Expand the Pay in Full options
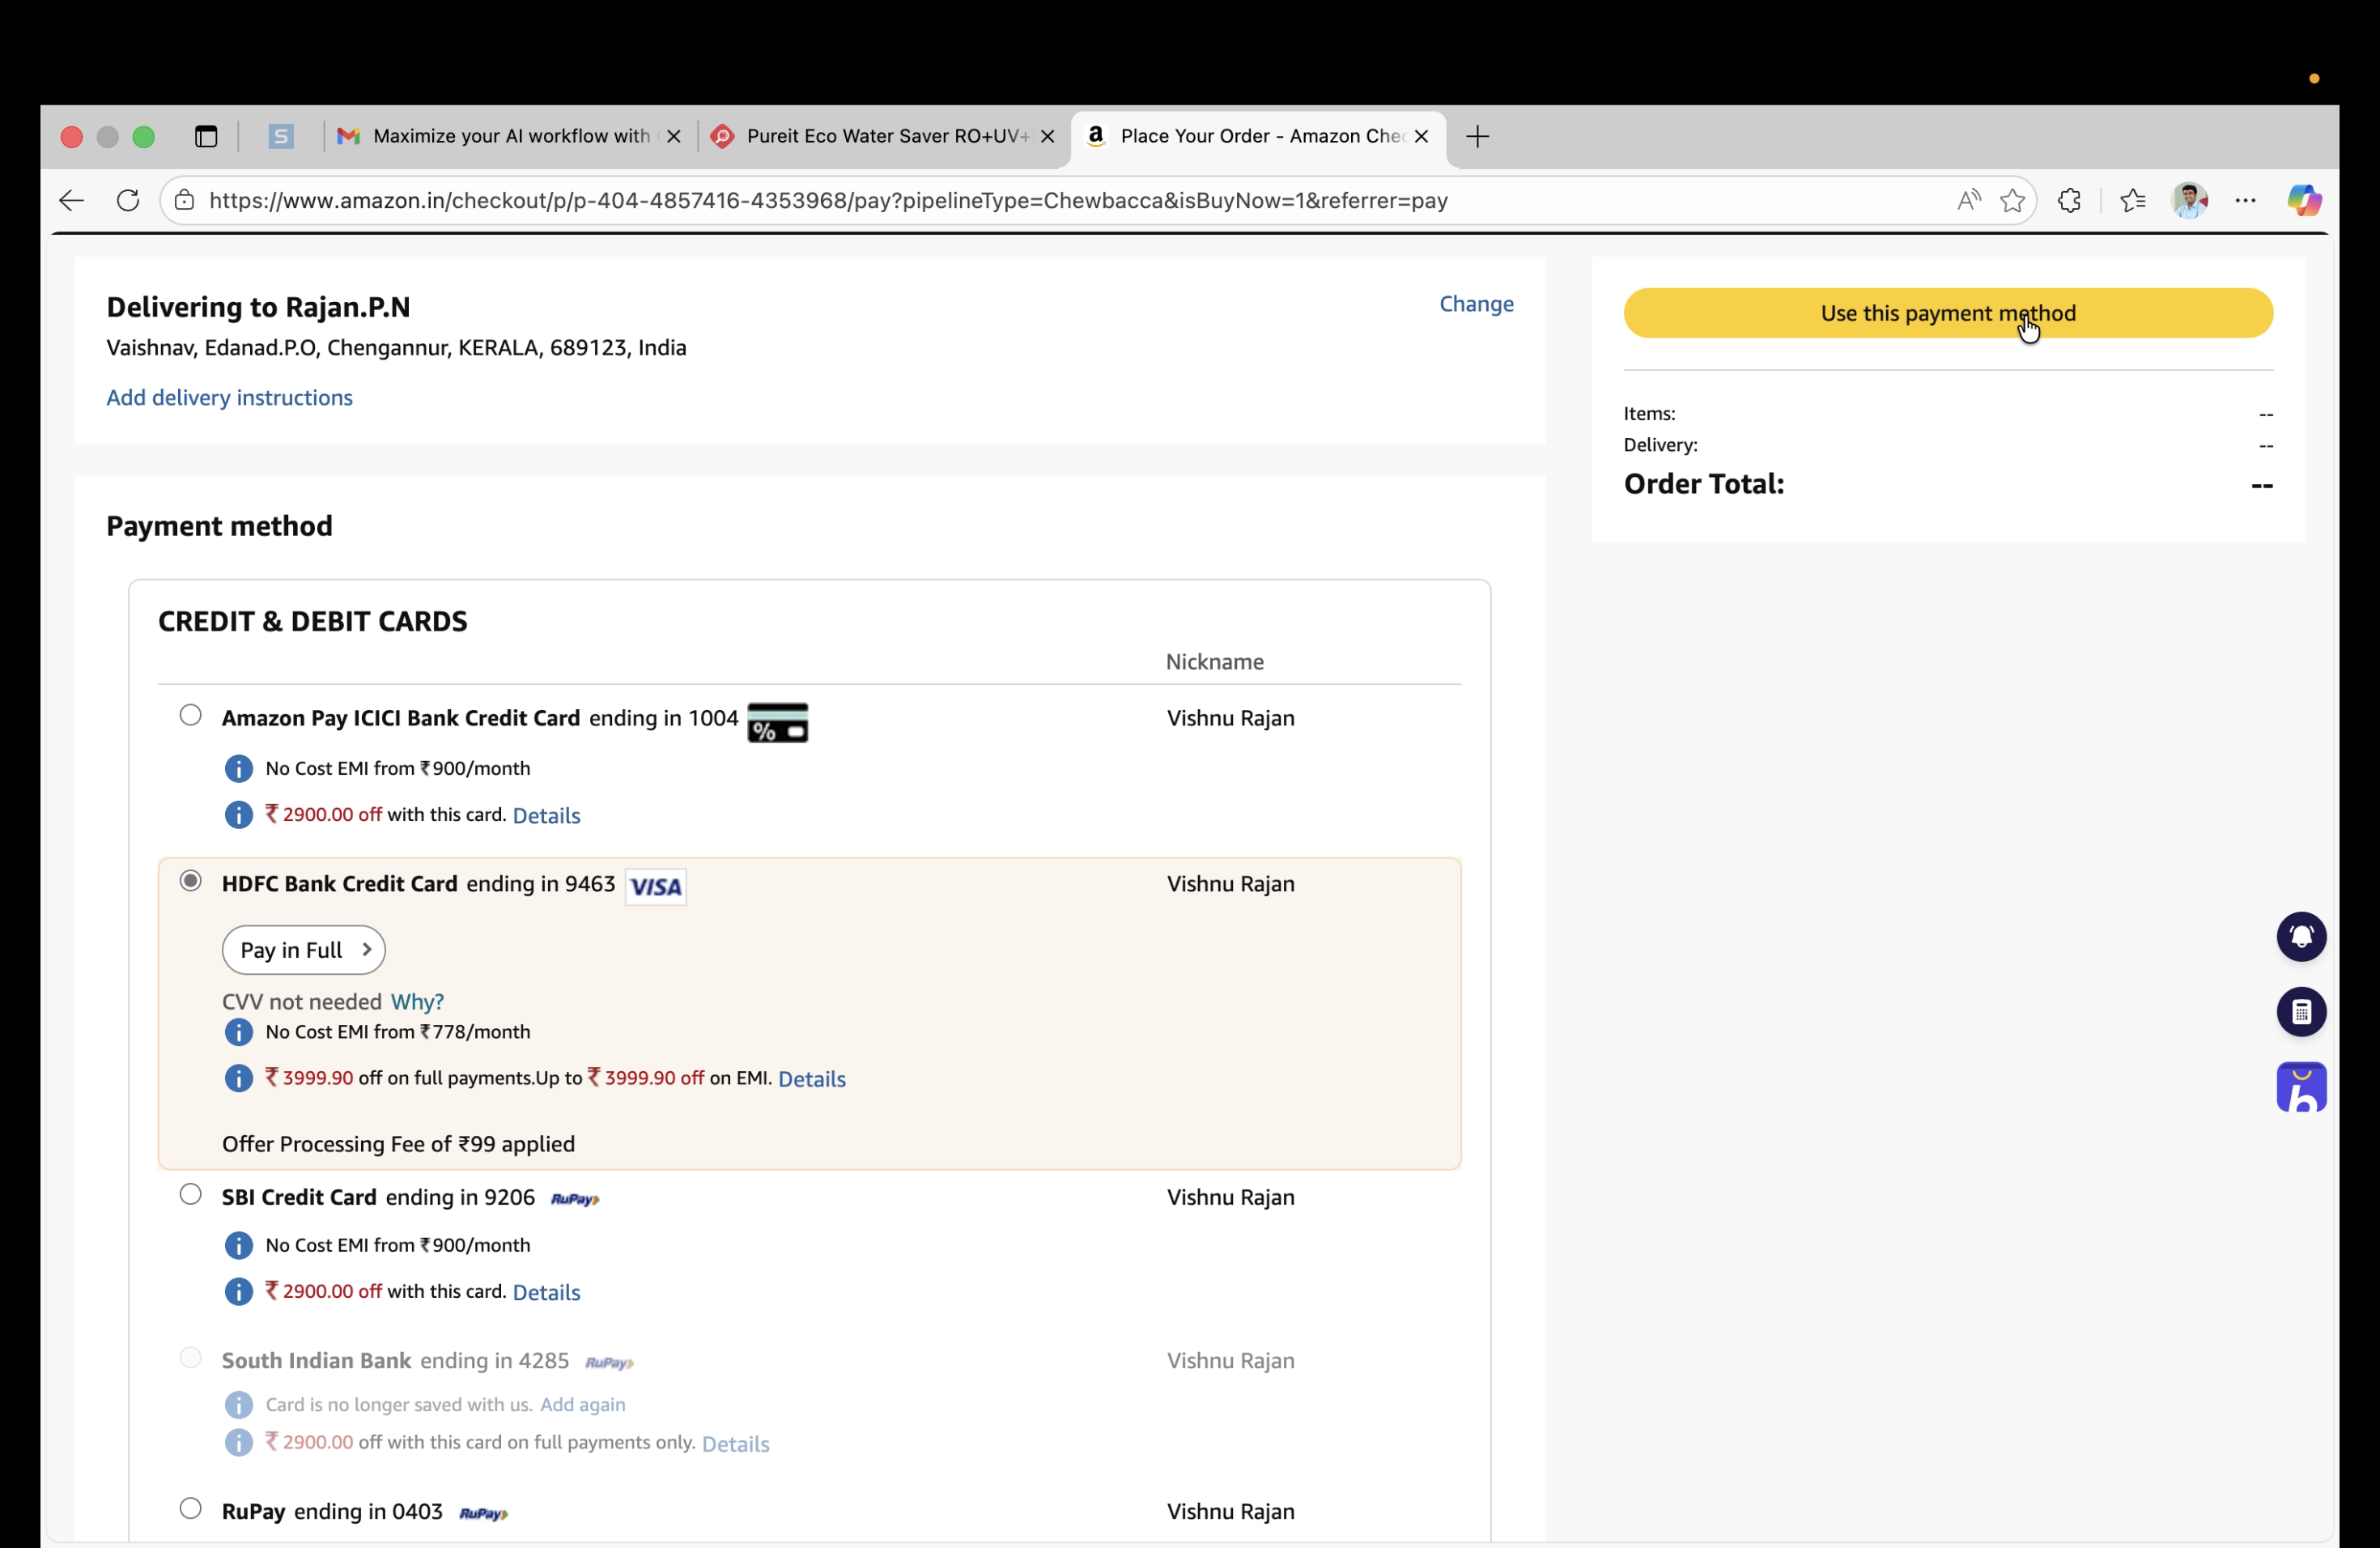 (303, 950)
